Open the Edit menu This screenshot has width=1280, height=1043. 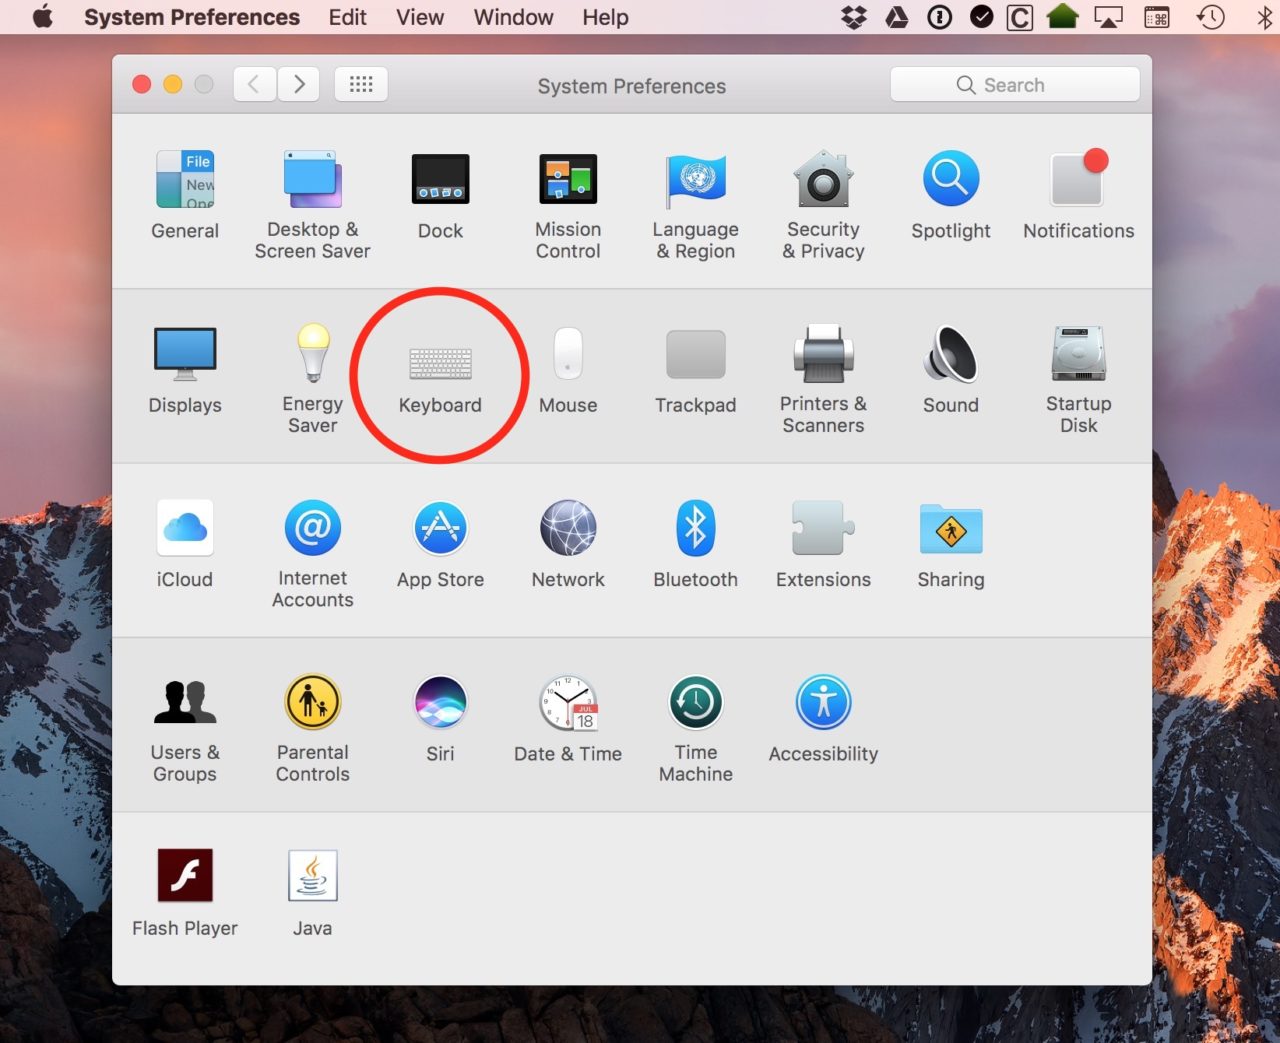[348, 17]
